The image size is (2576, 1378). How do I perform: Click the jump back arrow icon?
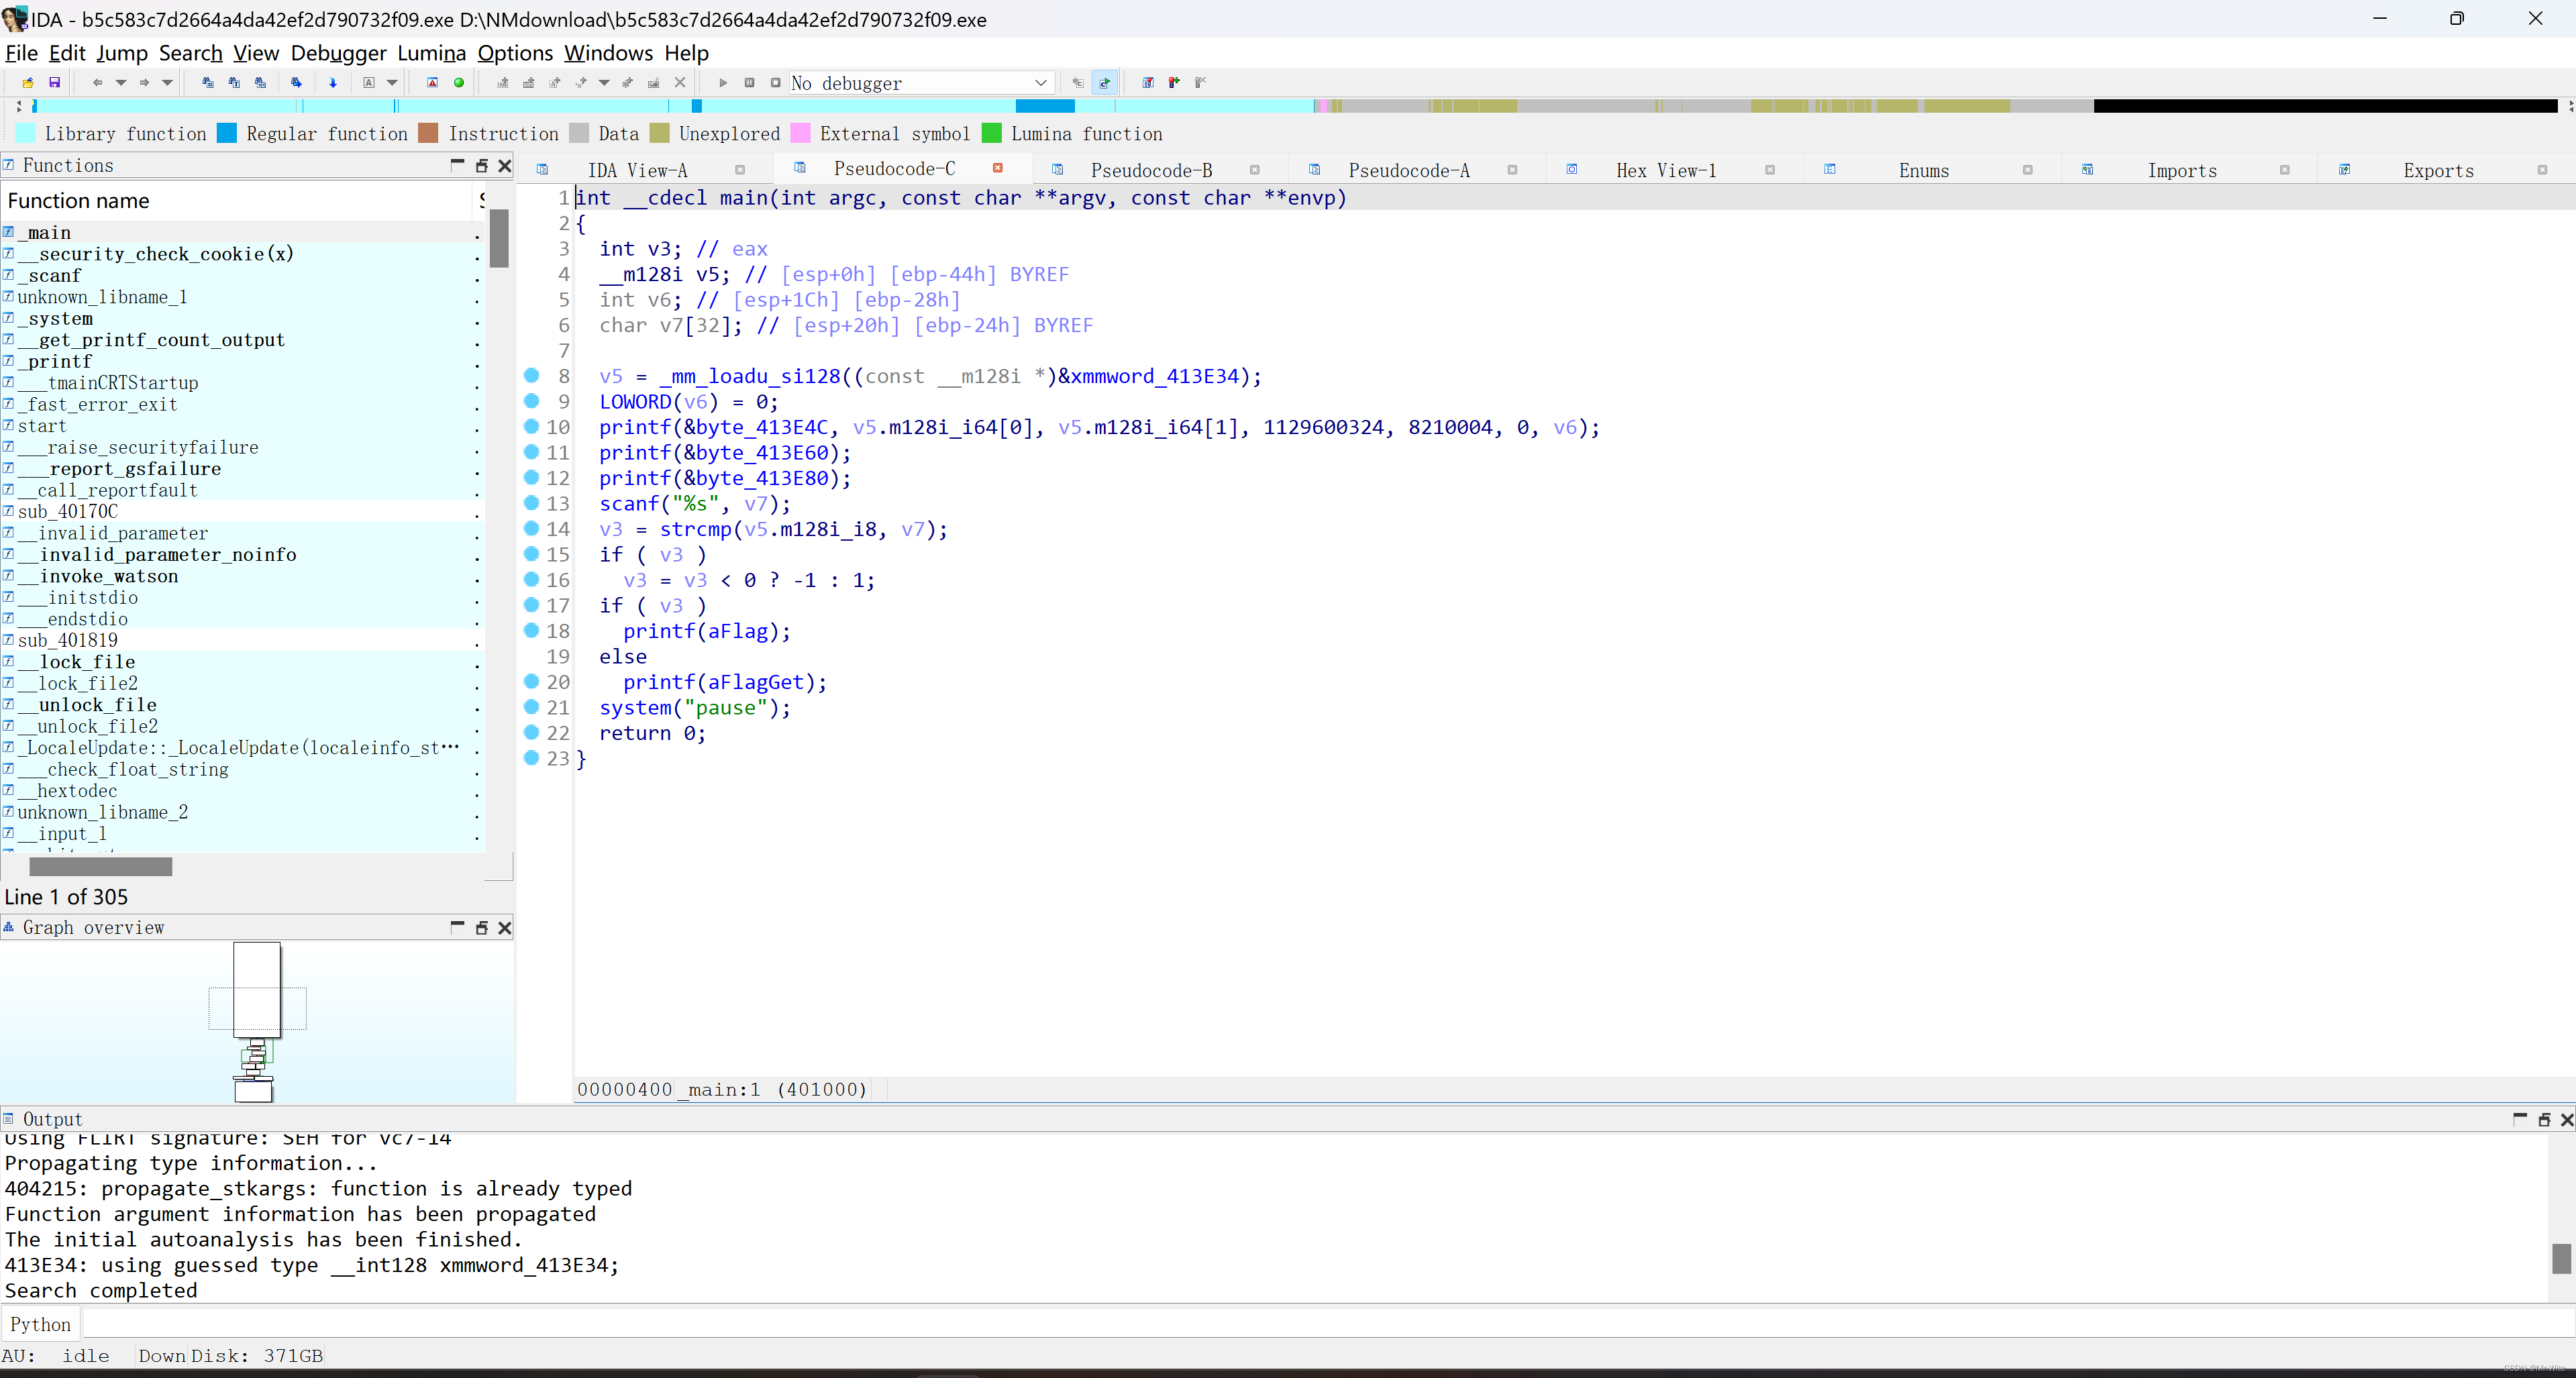tap(97, 83)
